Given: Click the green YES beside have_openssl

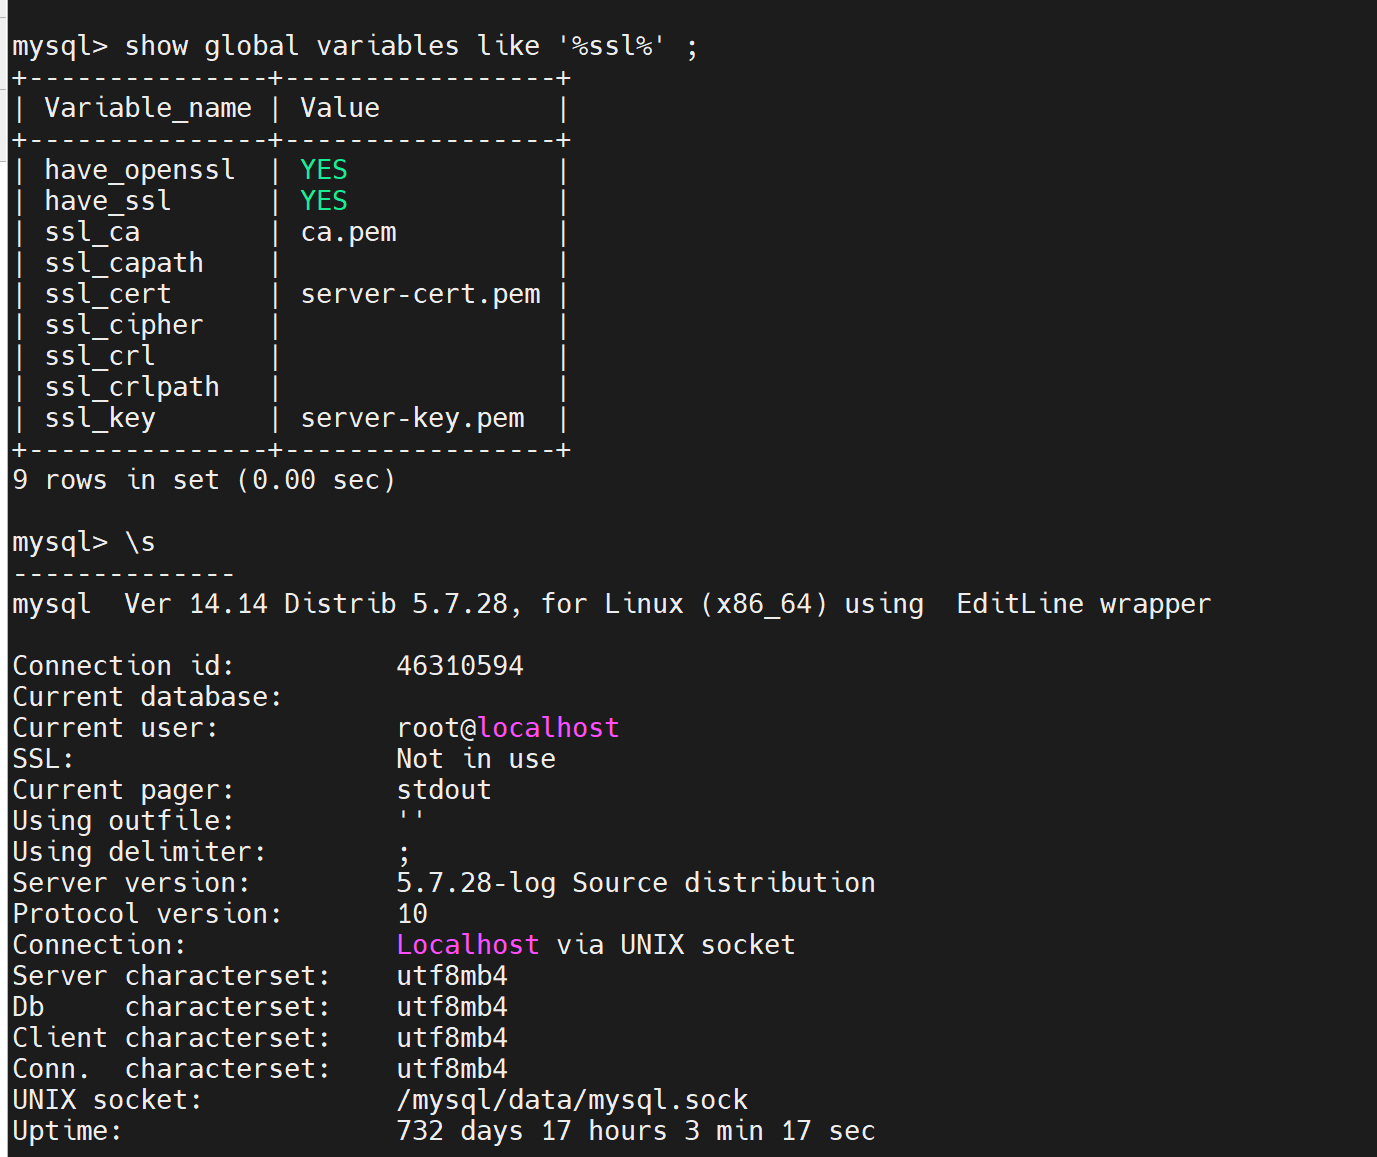Looking at the screenshot, I should [324, 170].
